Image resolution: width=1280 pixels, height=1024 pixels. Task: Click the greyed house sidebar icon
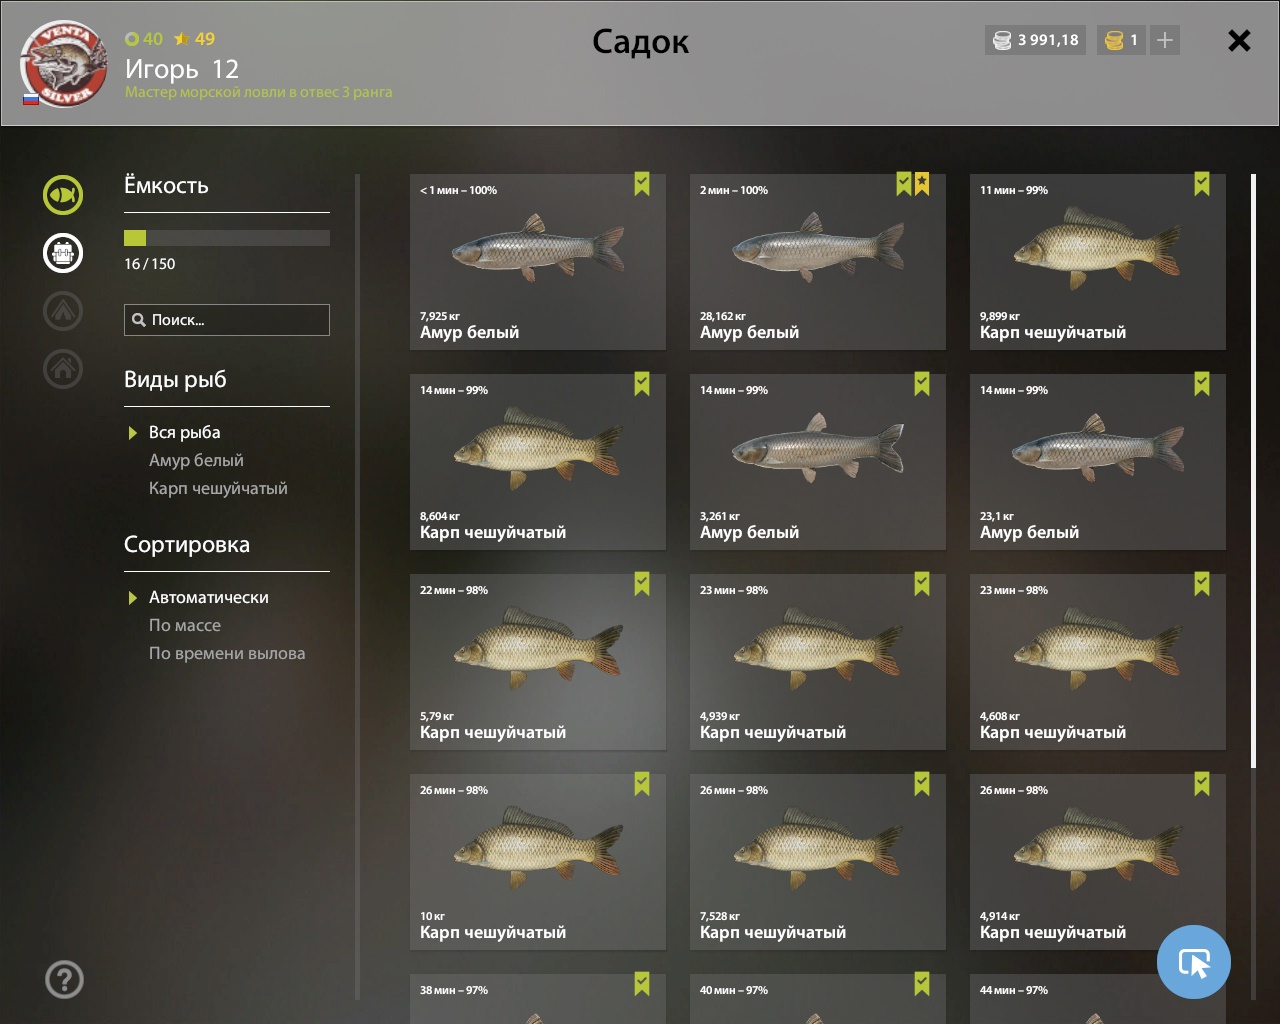click(63, 369)
